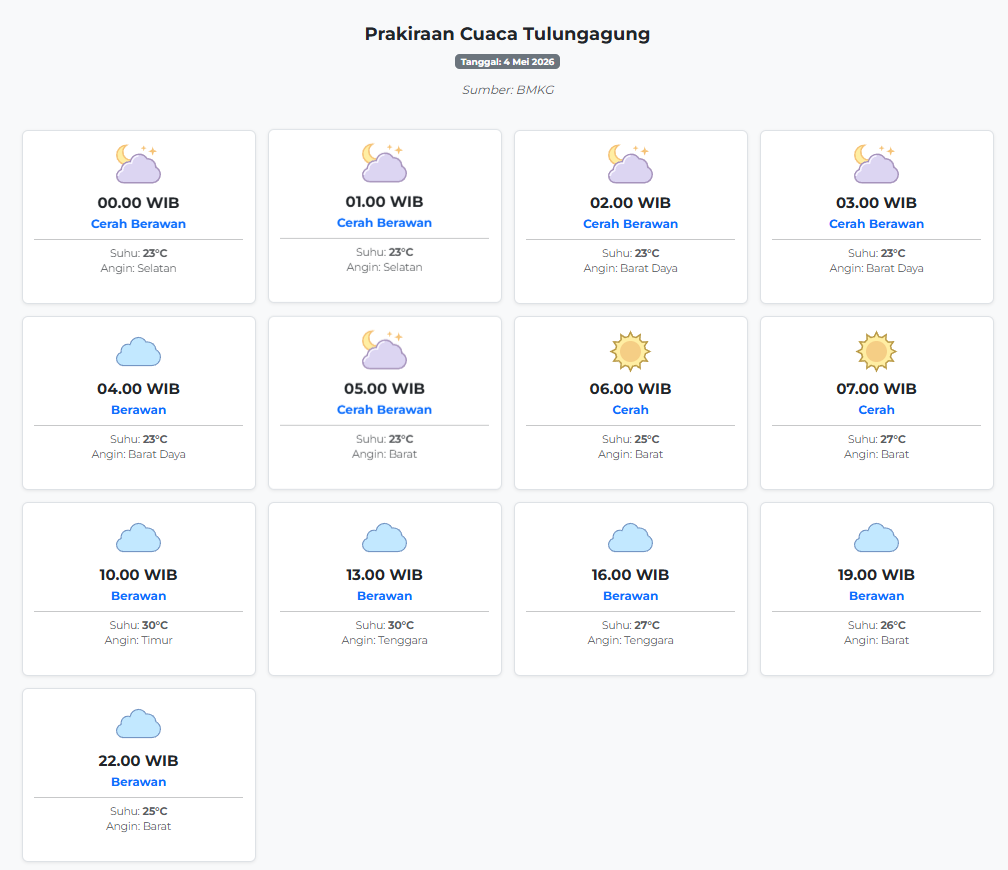Click the sun icon on 07.00 WIB card
Image resolution: width=1008 pixels, height=870 pixels.
click(876, 351)
